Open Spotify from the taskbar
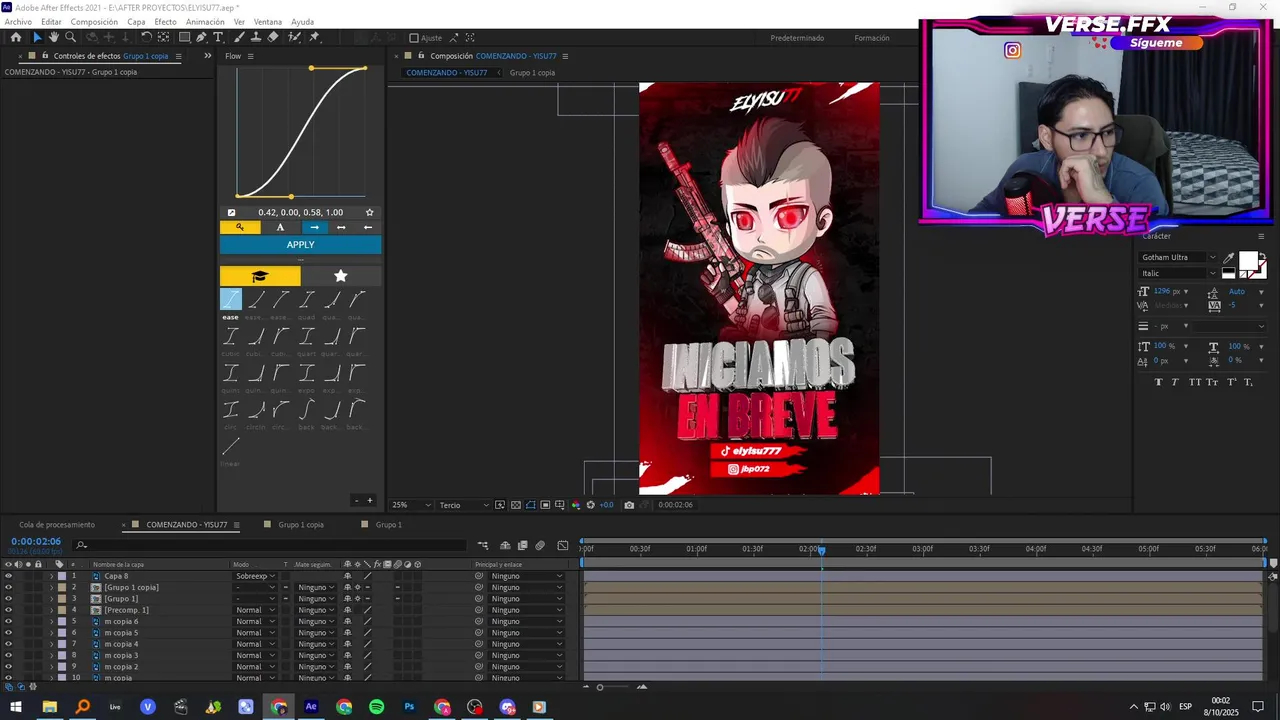 tap(376, 707)
